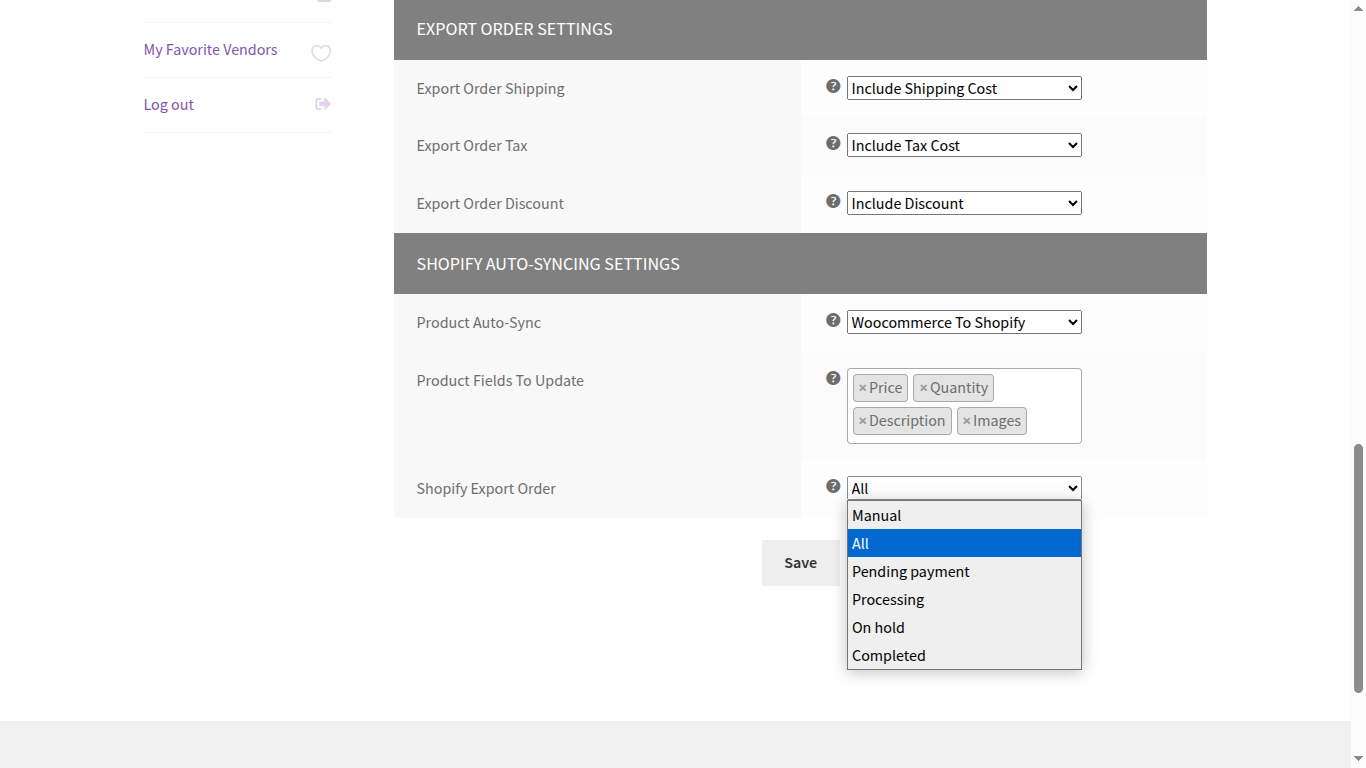The image size is (1366, 768).
Task: Click the logout arrow icon in the sidebar
Action: (x=321, y=103)
